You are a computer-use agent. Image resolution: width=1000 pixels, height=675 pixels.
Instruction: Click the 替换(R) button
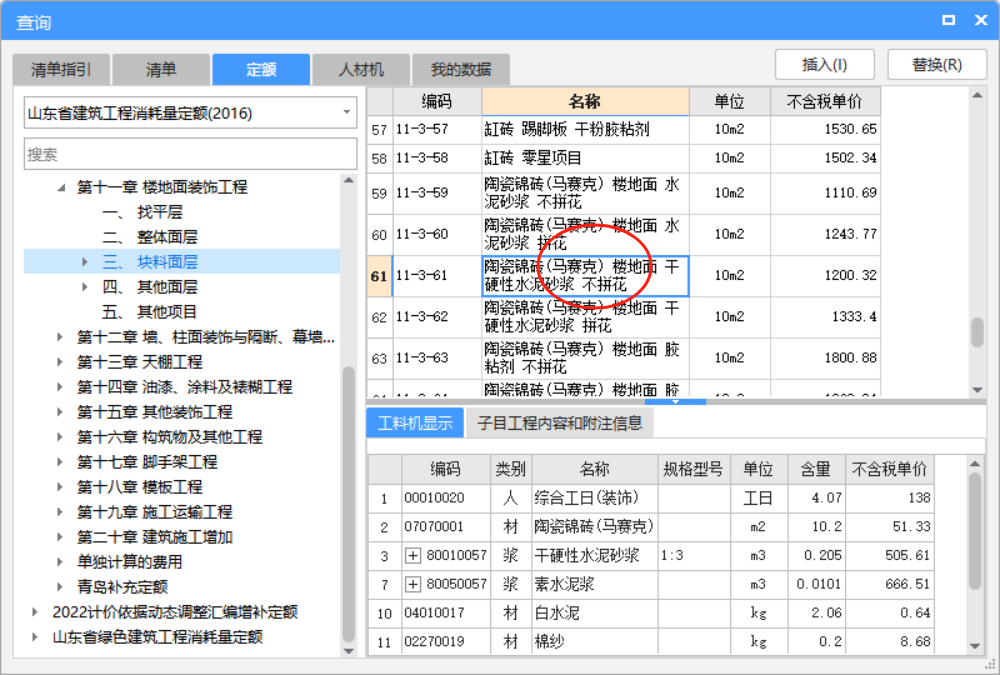coord(937,64)
